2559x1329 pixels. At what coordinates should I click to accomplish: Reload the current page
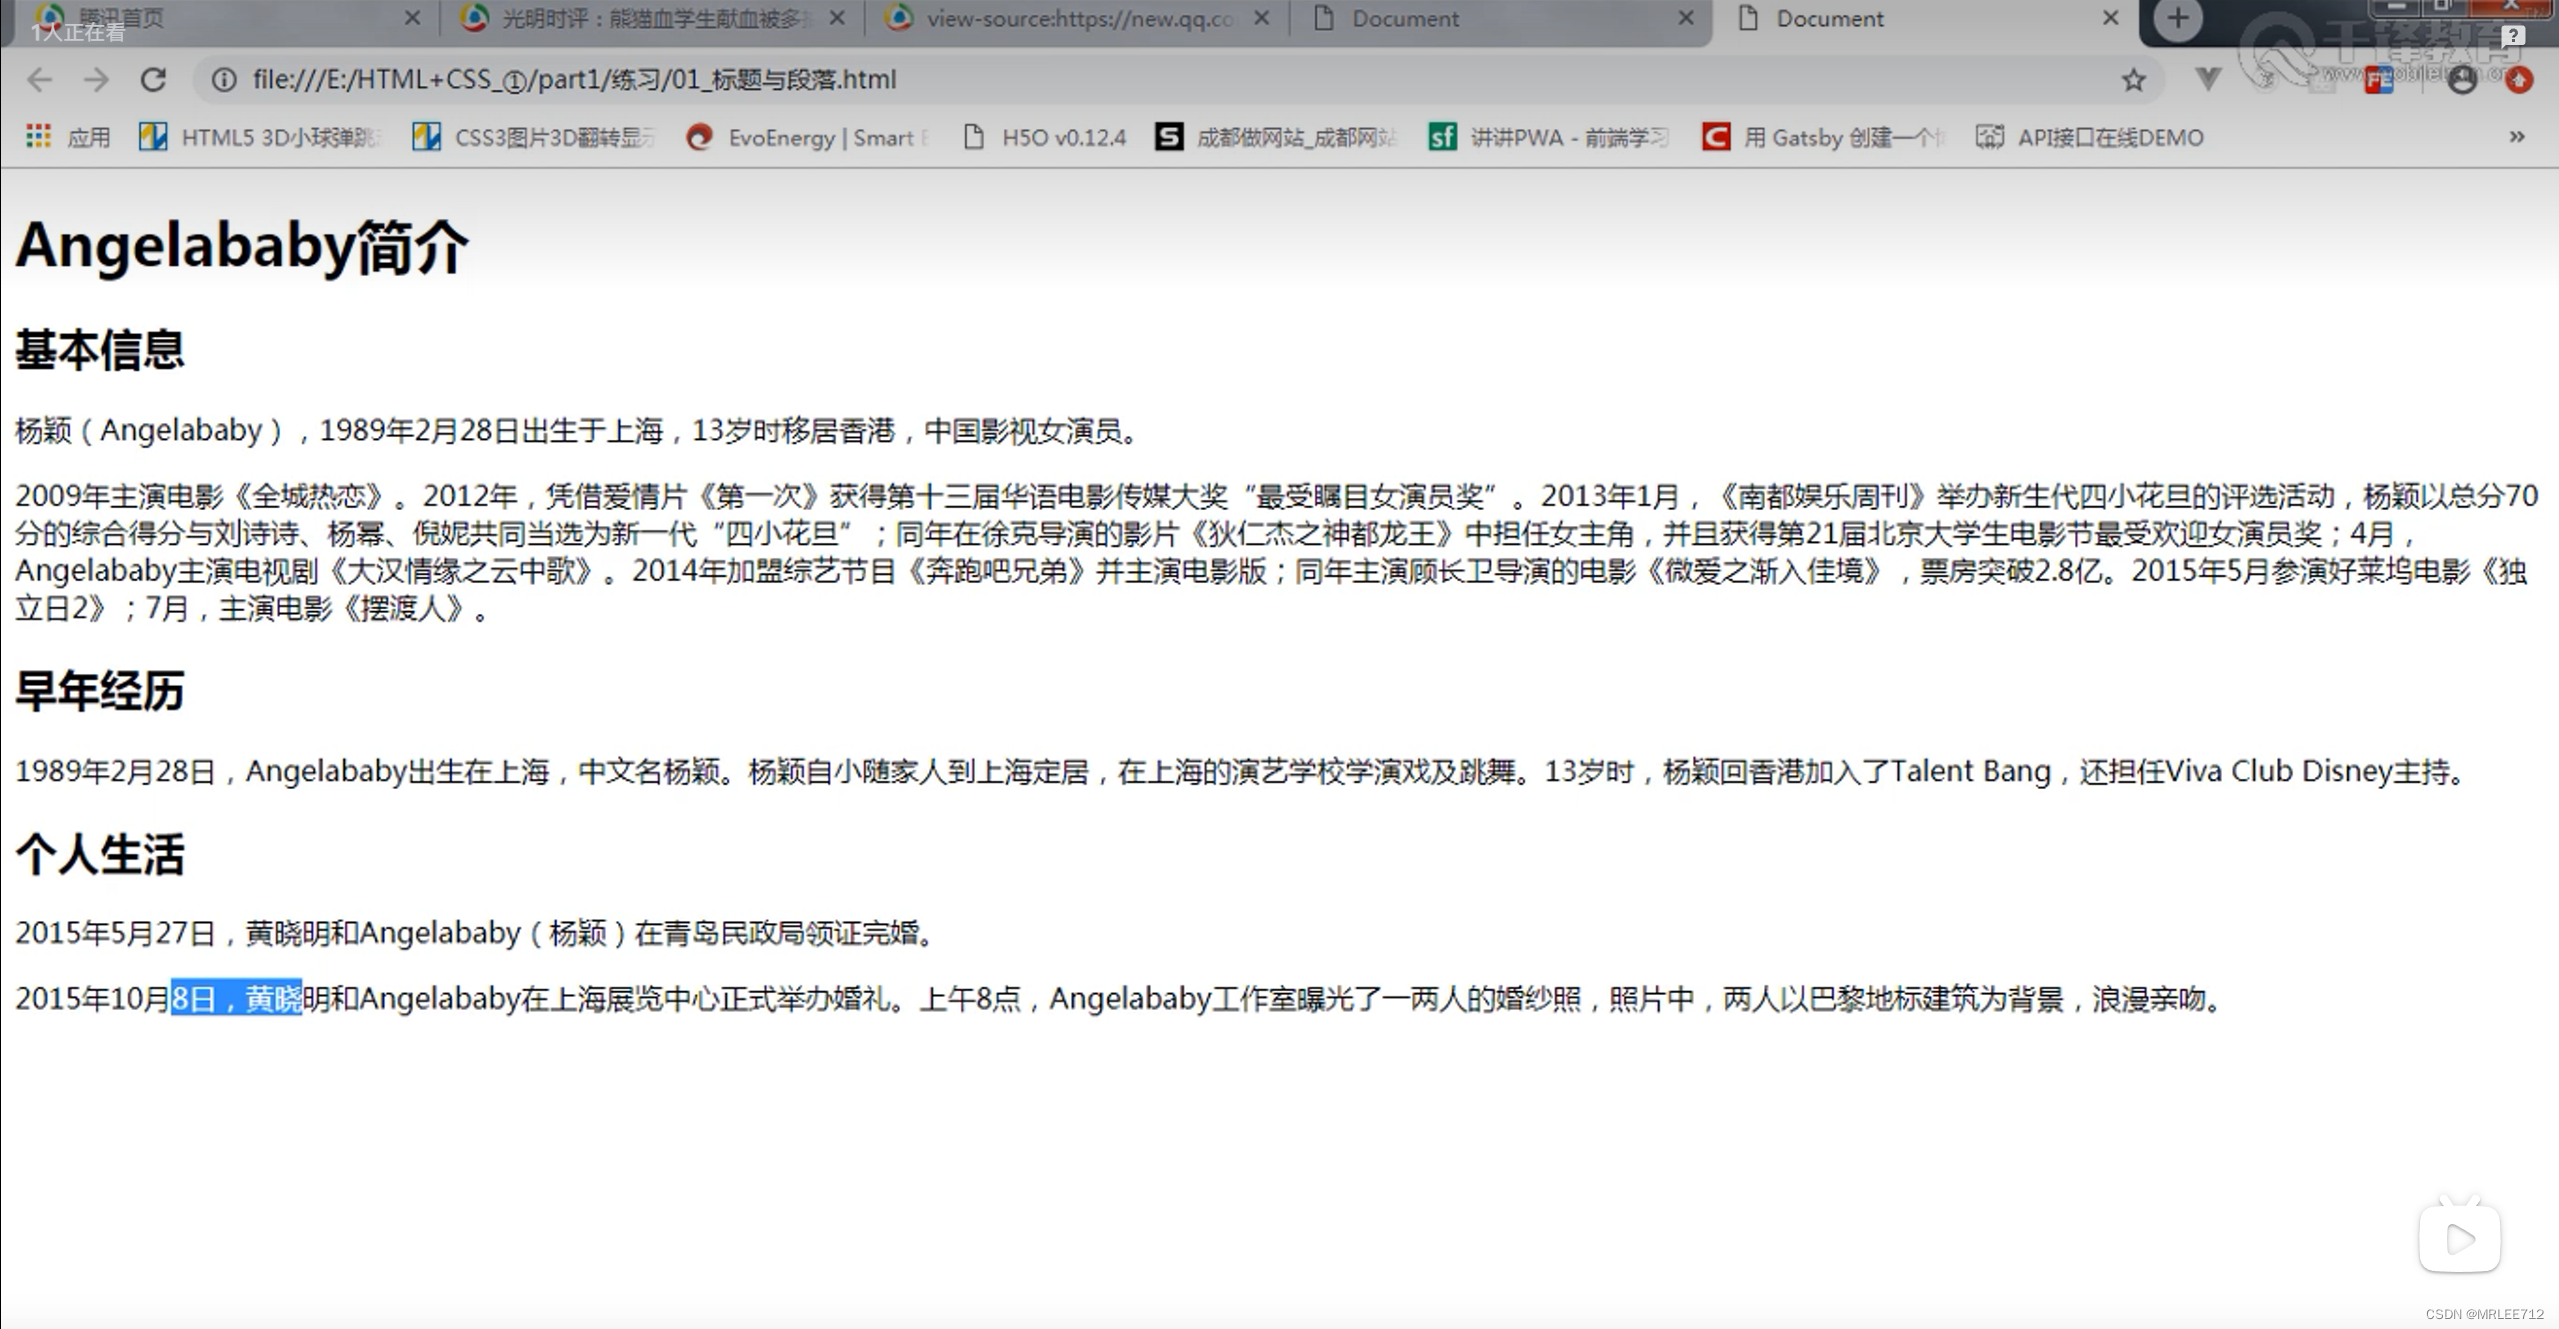pos(153,79)
